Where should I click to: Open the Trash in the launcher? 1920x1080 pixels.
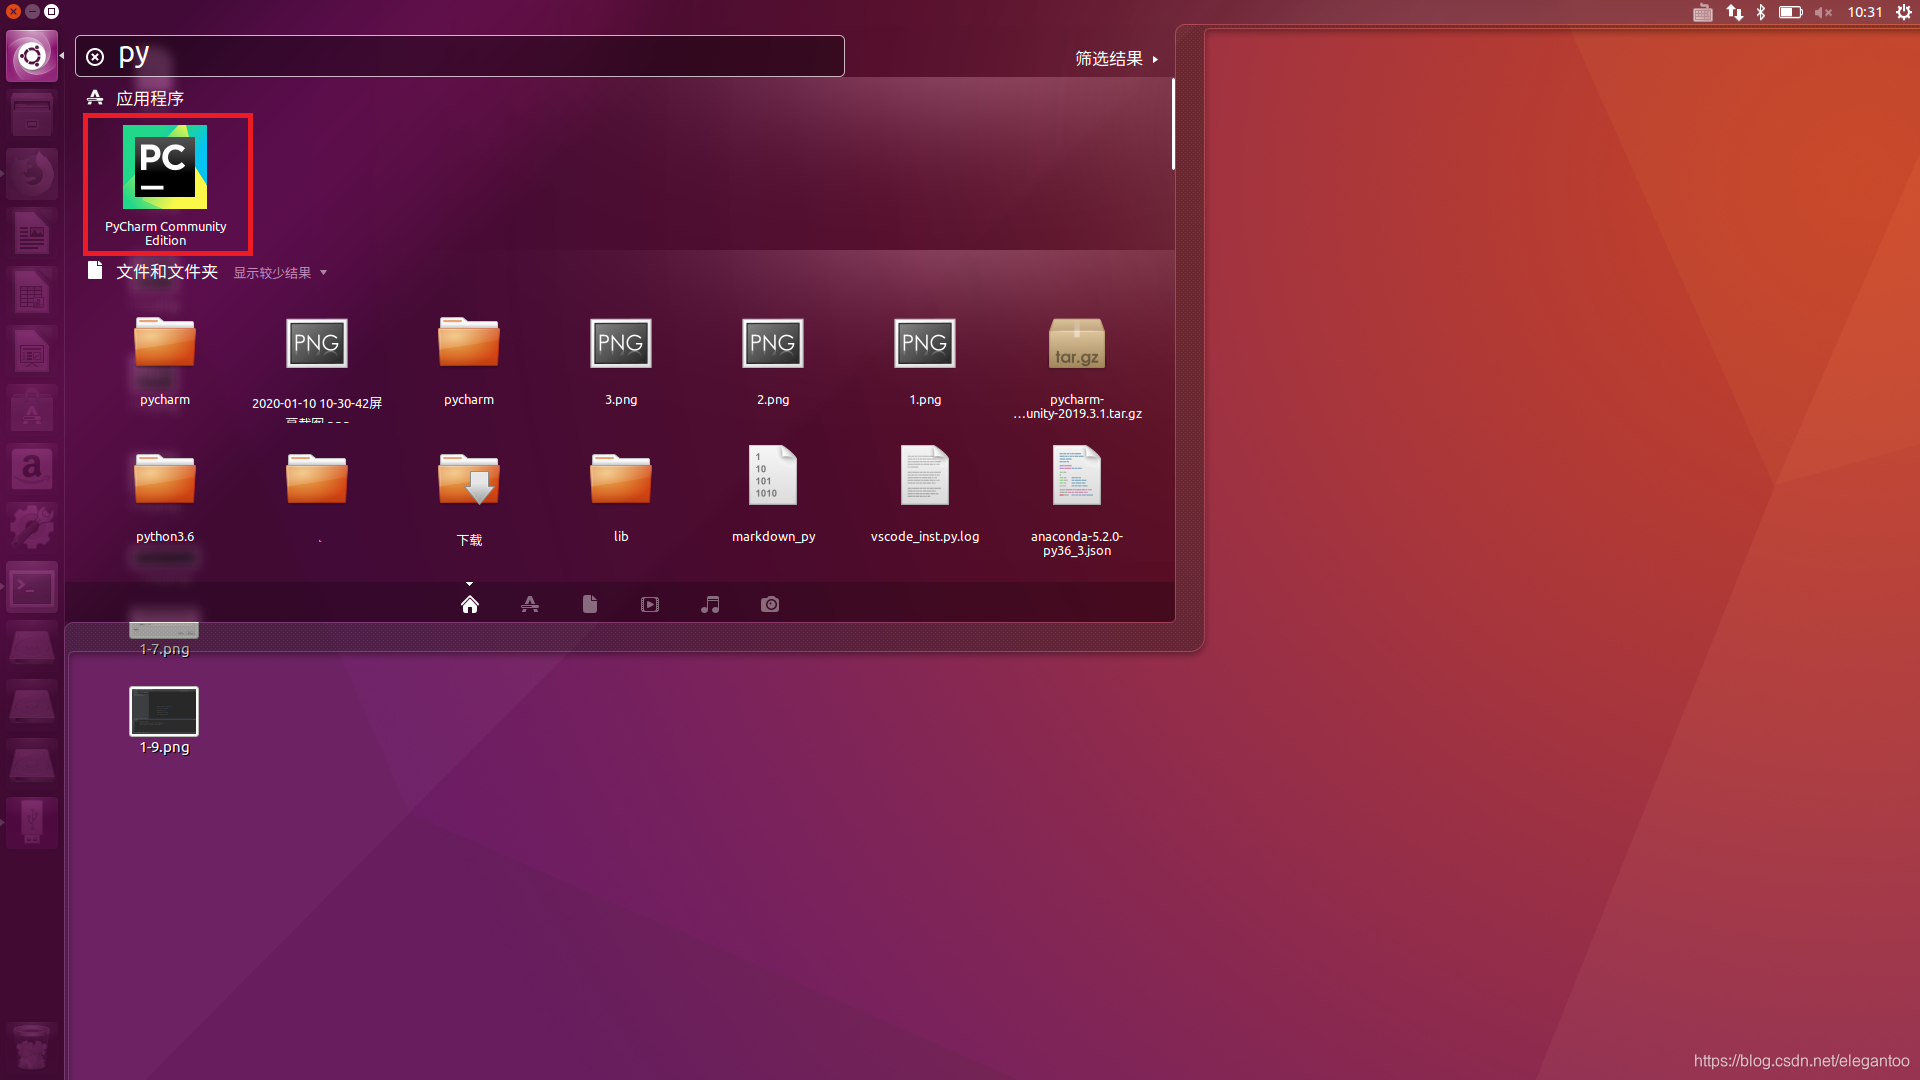[32, 1047]
